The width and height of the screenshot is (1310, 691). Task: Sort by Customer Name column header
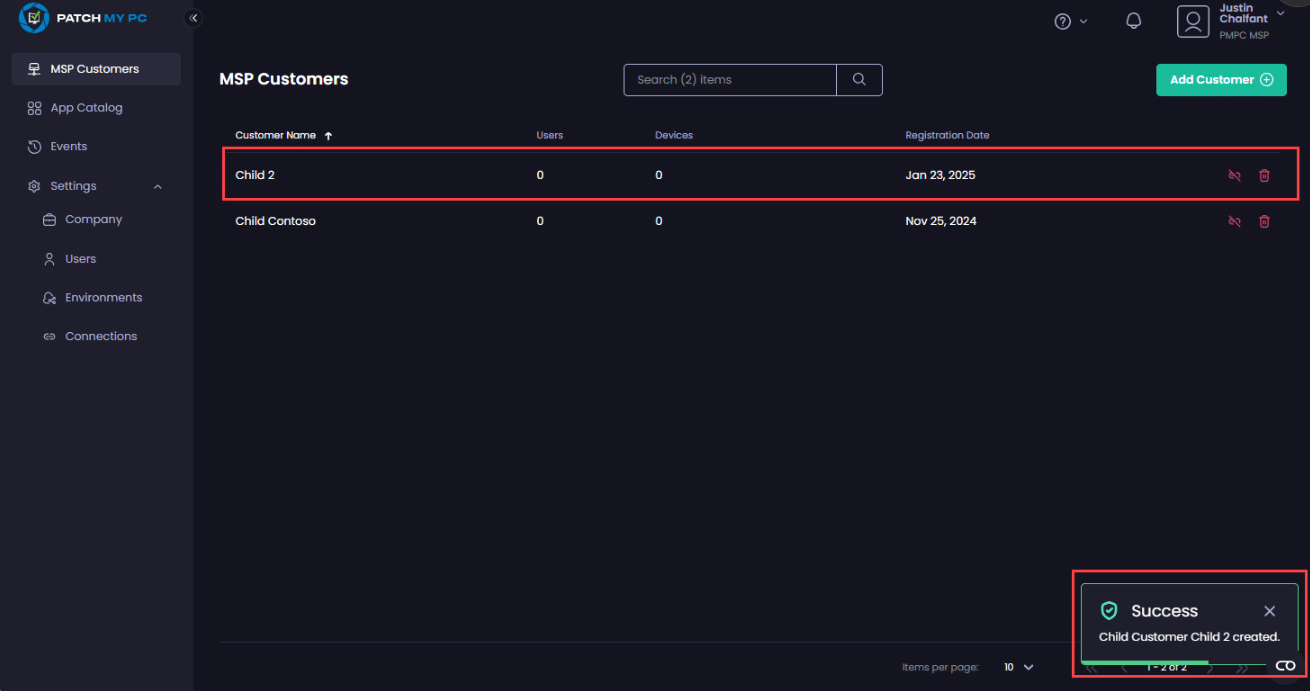[276, 136]
